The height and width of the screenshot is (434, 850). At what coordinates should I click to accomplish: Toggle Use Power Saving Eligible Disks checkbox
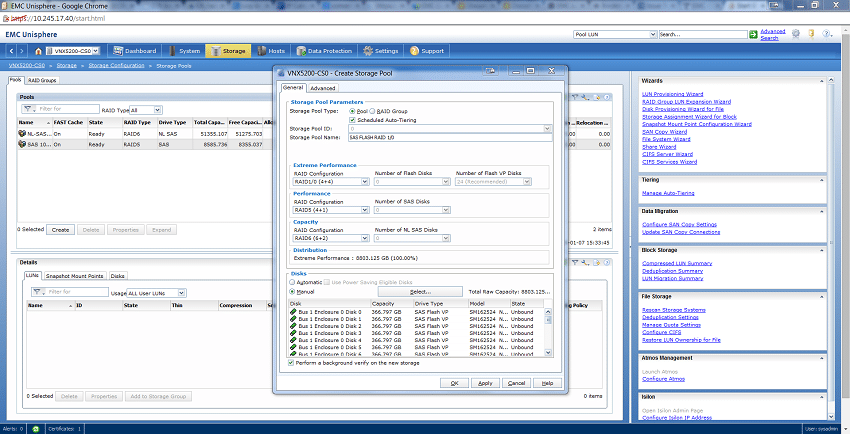327,282
